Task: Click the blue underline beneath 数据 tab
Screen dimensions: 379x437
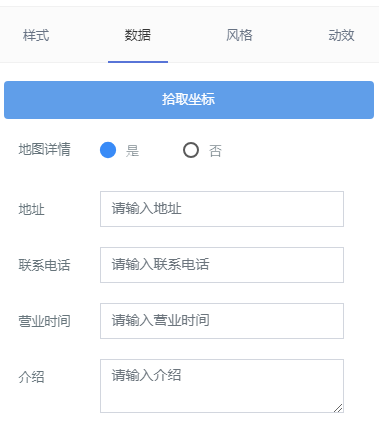Action: [138, 62]
